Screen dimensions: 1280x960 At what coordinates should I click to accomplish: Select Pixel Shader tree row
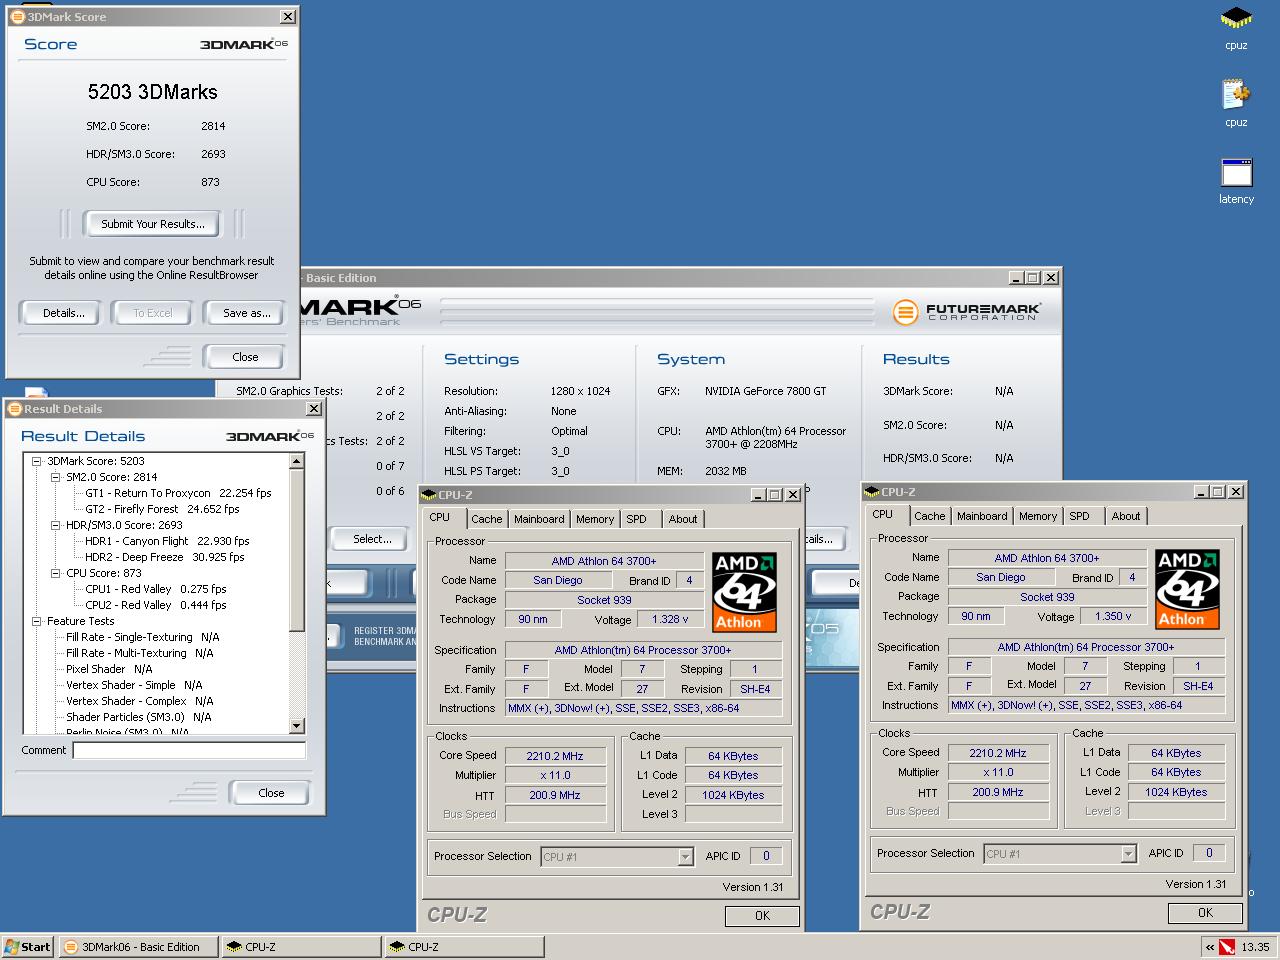pyautogui.click(x=109, y=669)
